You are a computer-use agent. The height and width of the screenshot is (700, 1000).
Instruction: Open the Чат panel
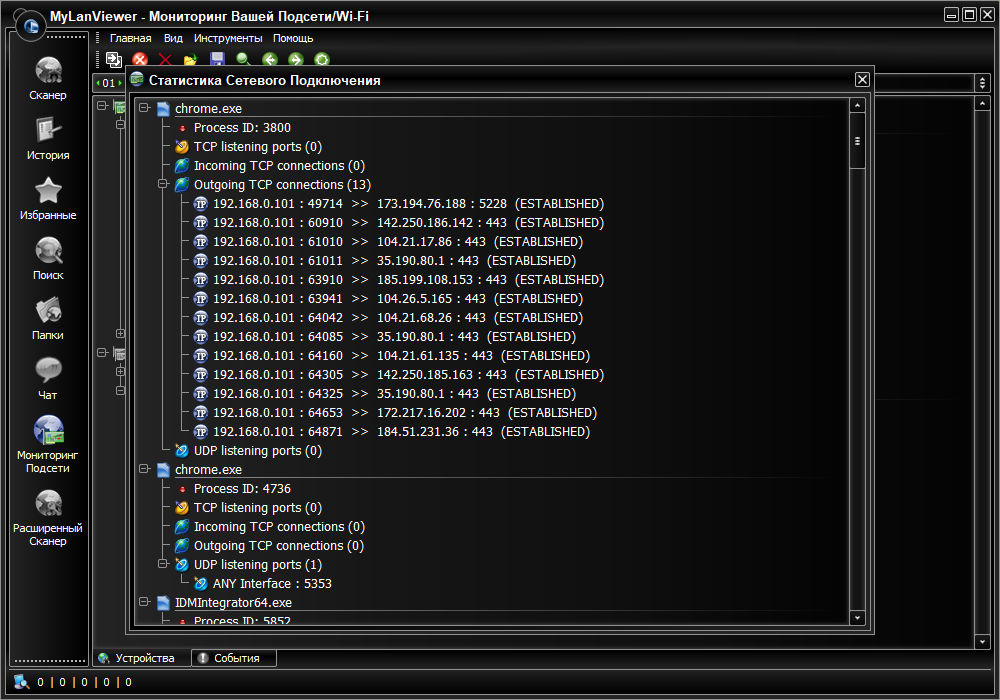coord(48,379)
